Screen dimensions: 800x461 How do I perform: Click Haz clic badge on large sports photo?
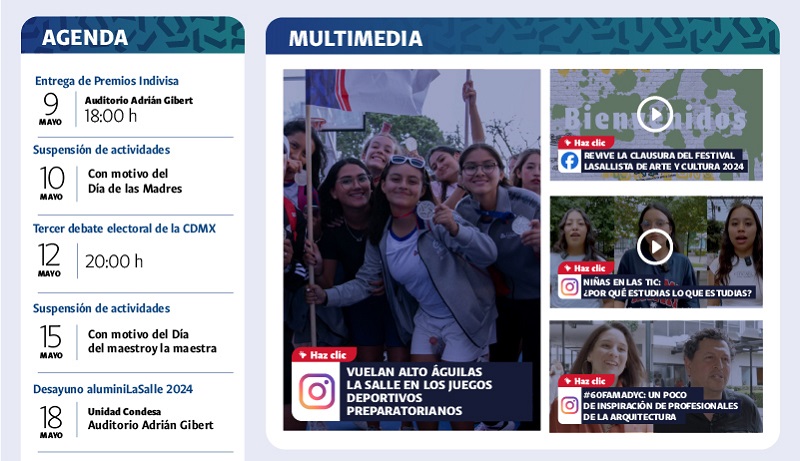click(x=319, y=355)
